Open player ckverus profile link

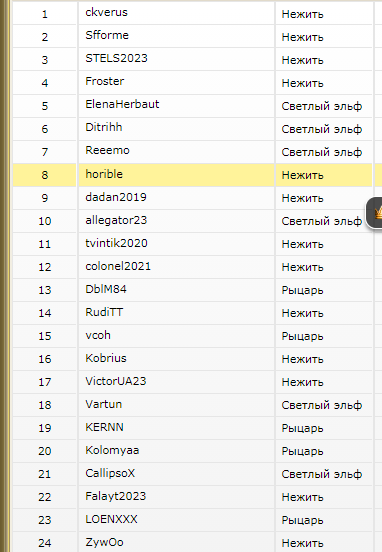tap(106, 12)
